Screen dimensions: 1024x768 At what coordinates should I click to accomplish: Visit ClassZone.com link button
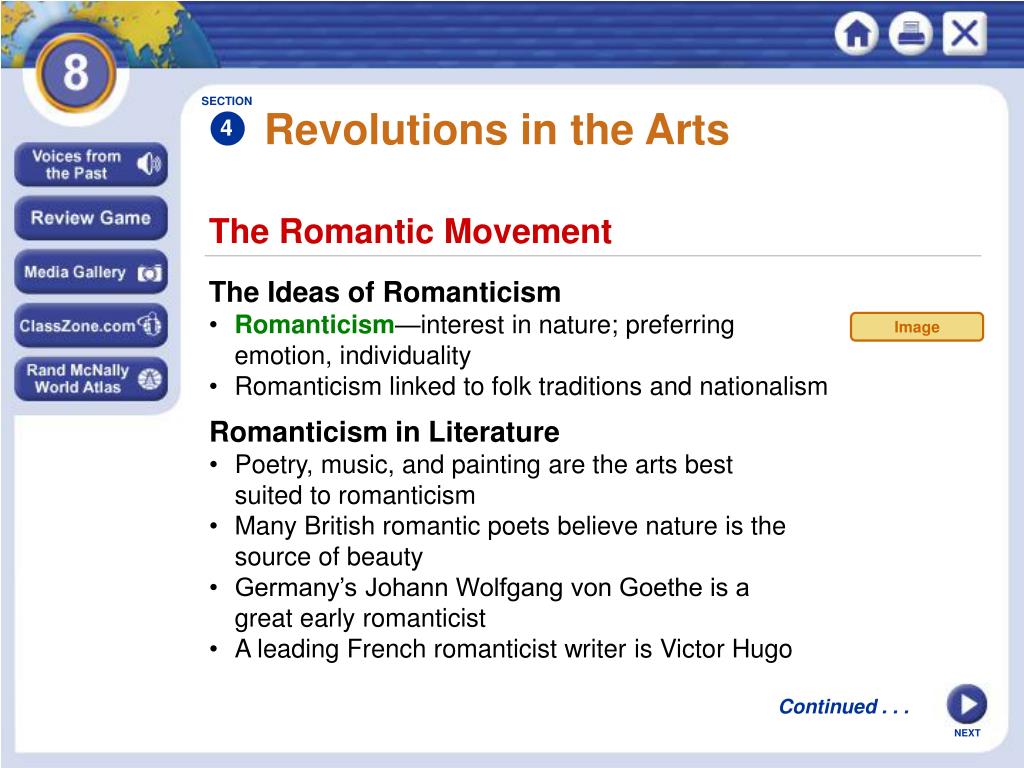91,325
